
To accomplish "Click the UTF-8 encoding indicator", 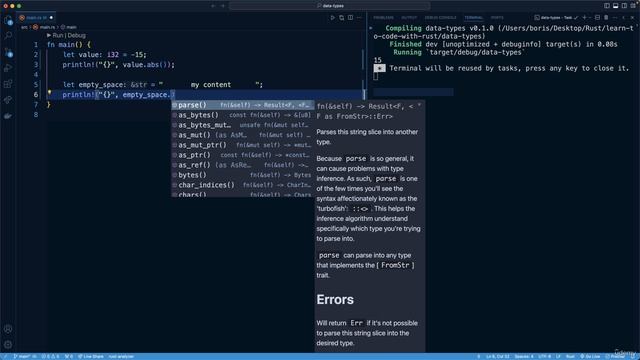I will coord(544,356).
